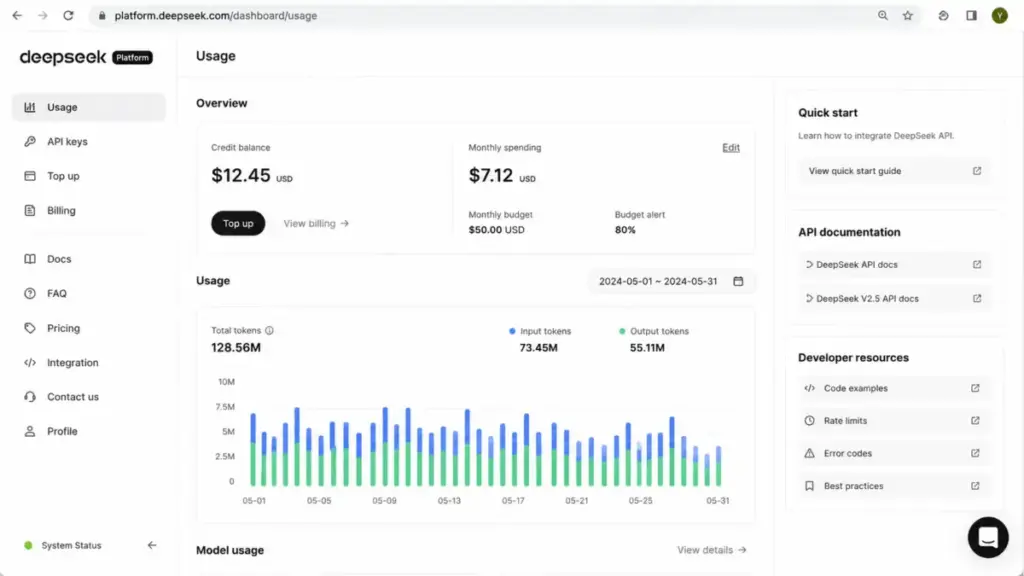Screen dimensions: 1024x576
Task: Click external link icon beside V2.5 API docs
Action: pos(977,298)
